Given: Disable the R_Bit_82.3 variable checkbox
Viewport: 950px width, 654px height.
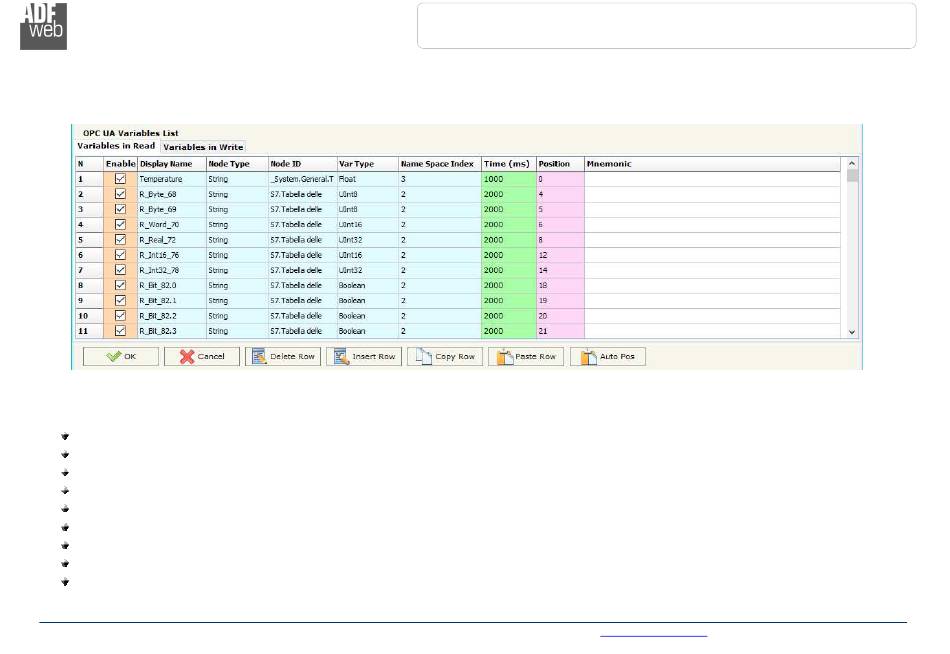Looking at the screenshot, I should (120, 331).
